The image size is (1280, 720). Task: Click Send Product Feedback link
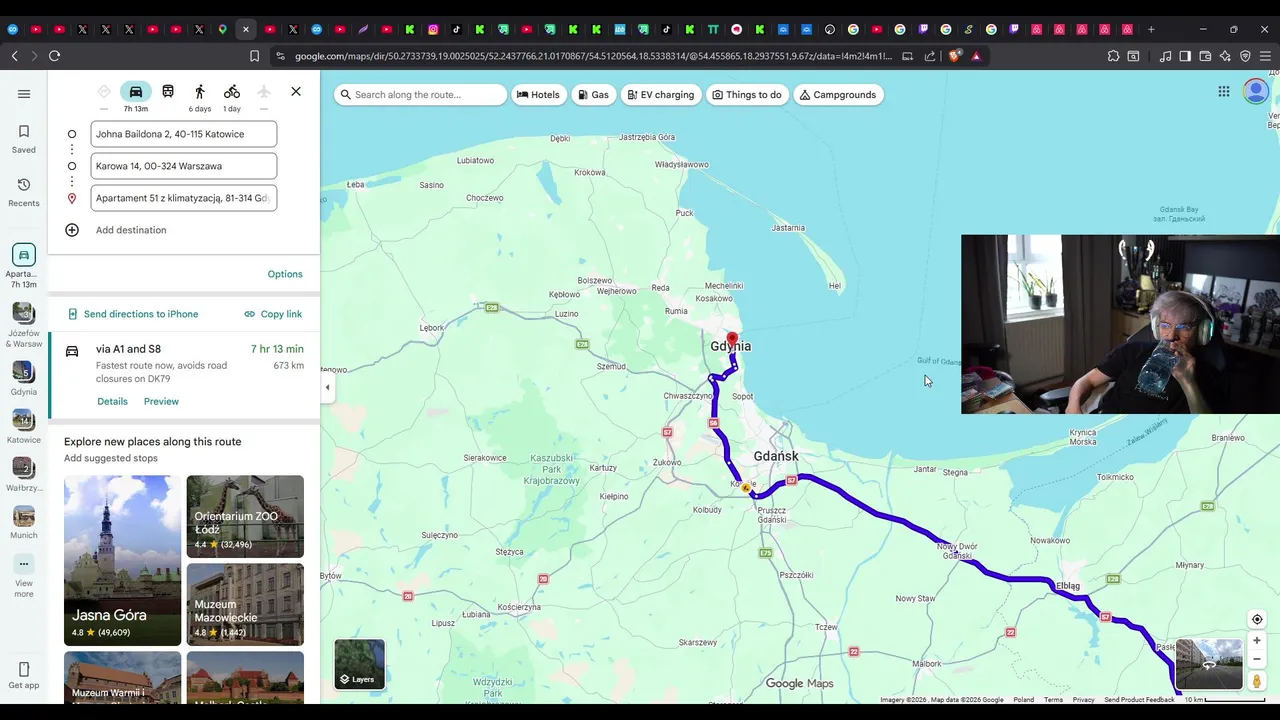1139,700
